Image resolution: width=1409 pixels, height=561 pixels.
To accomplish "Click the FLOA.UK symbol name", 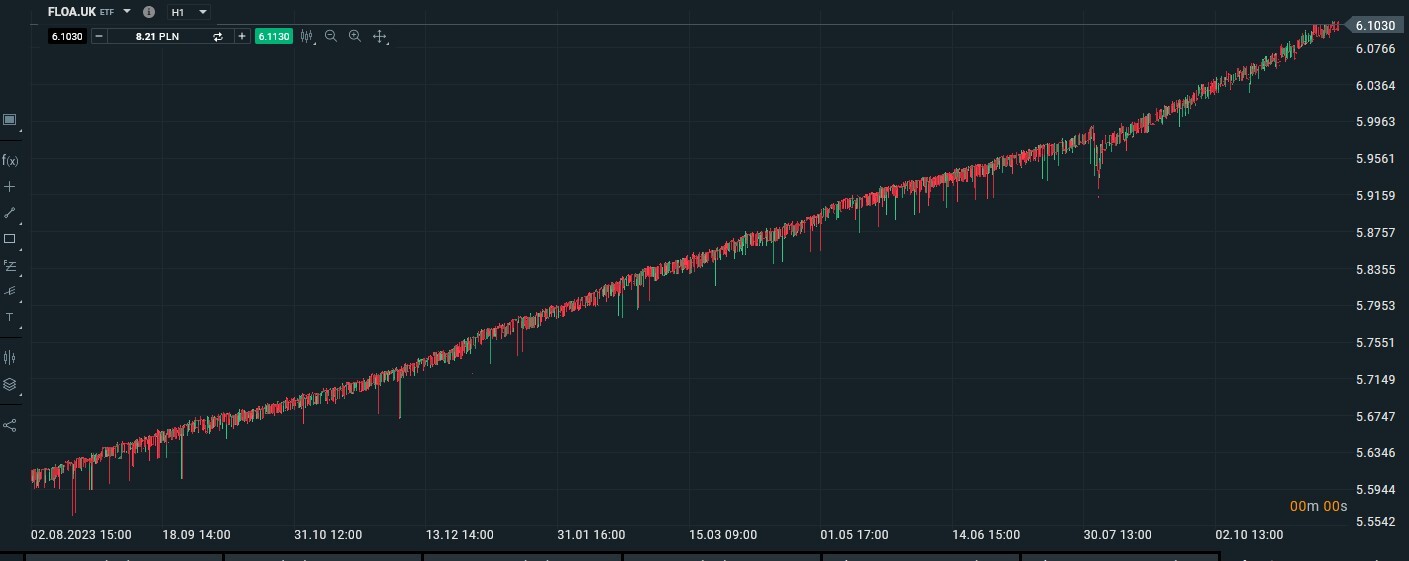I will pyautogui.click(x=71, y=12).
